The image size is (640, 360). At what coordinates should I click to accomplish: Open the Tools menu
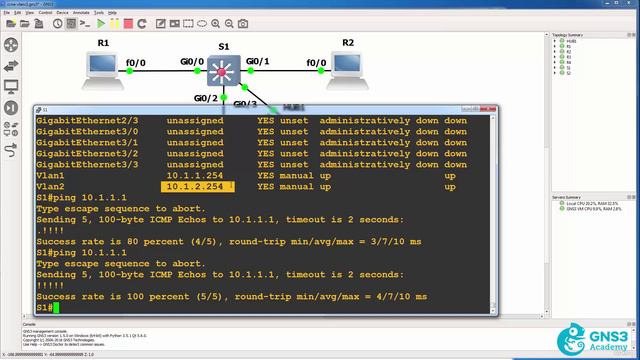point(99,13)
